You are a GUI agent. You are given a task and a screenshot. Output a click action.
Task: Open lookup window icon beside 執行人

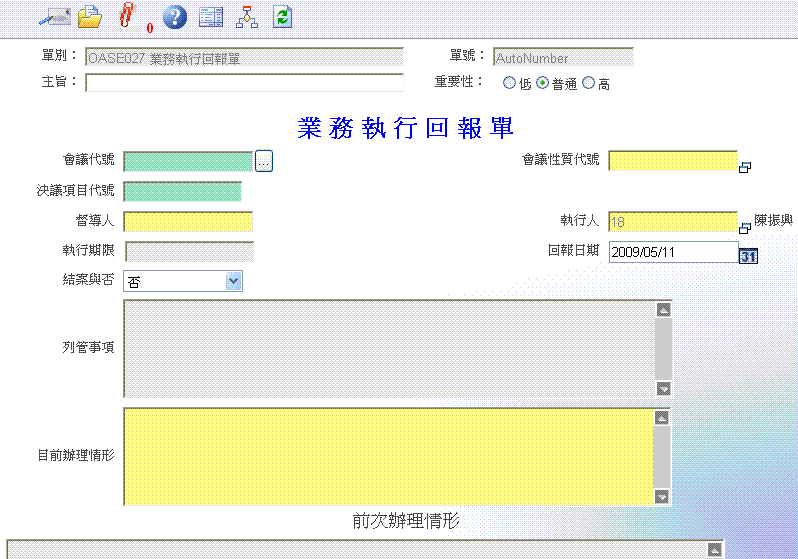[x=745, y=227]
